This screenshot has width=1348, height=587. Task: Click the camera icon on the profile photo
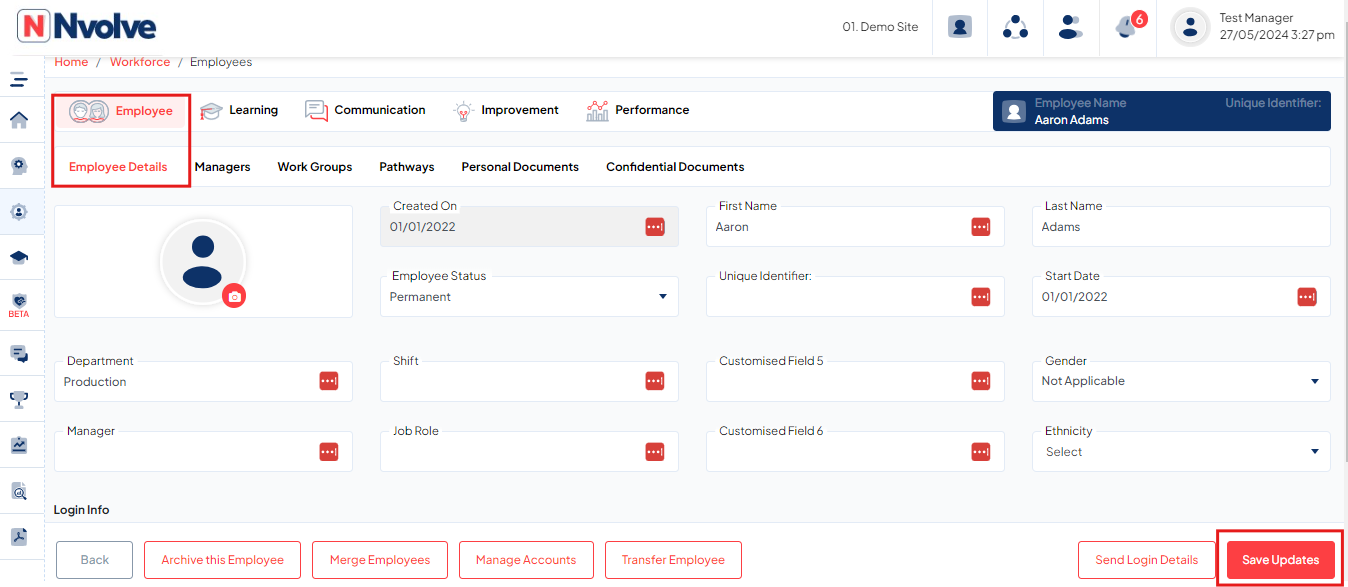tap(234, 295)
